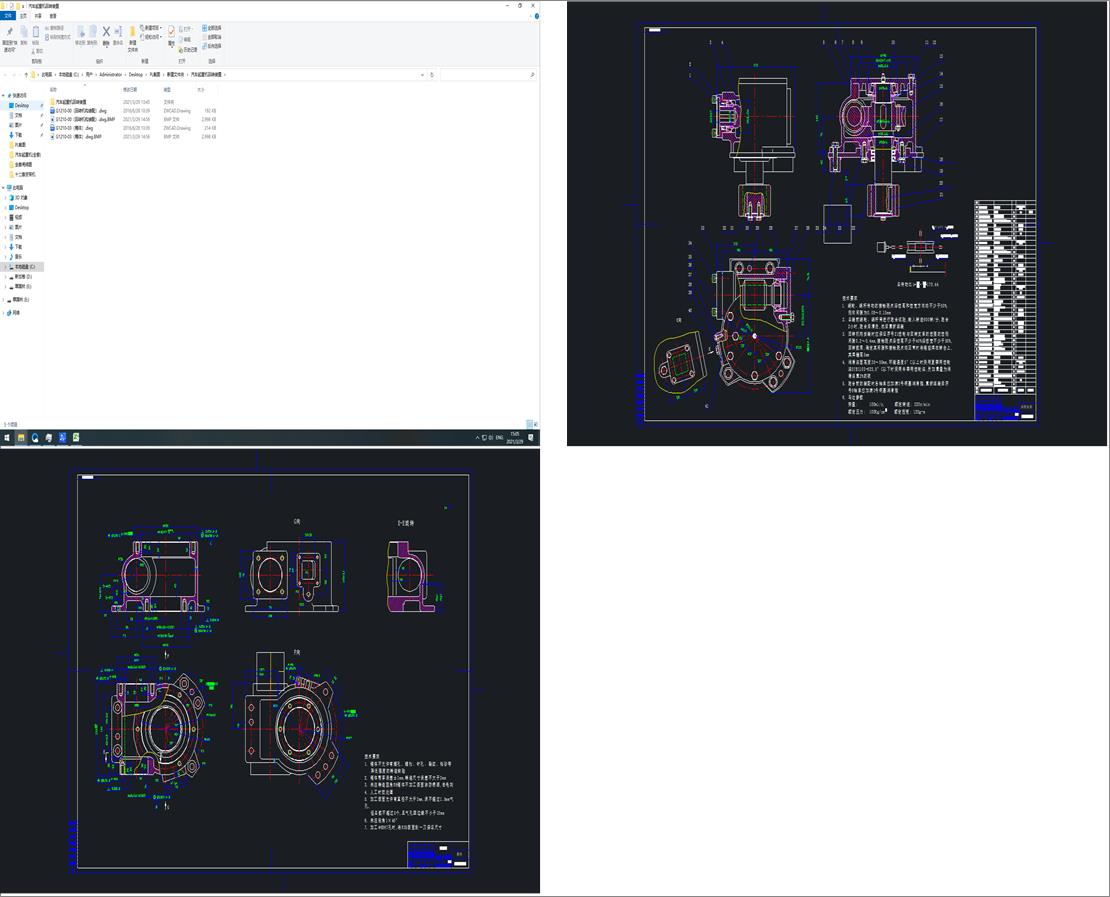Sort files by the Size column header
Viewport: 1110px width, 897px height.
coord(201,89)
